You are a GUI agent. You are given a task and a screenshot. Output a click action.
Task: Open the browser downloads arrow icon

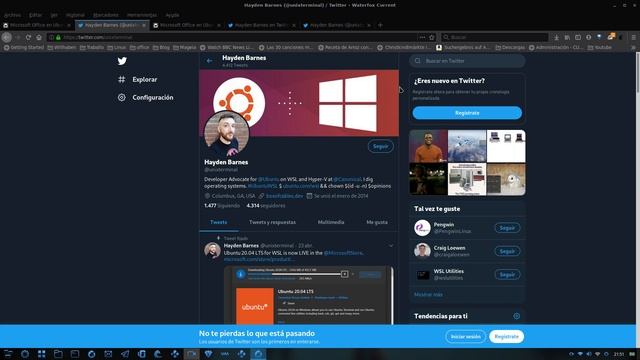[x=556, y=37]
